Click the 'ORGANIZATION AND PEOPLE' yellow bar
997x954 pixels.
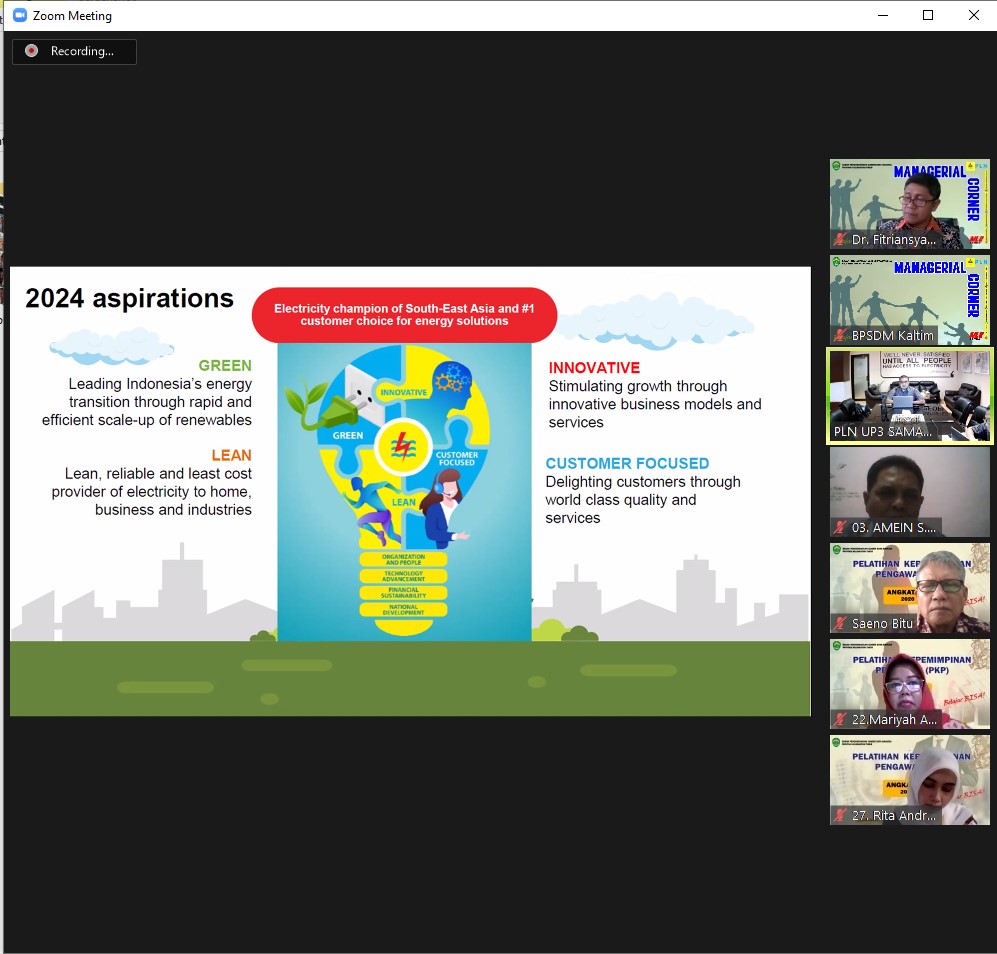(x=403, y=560)
